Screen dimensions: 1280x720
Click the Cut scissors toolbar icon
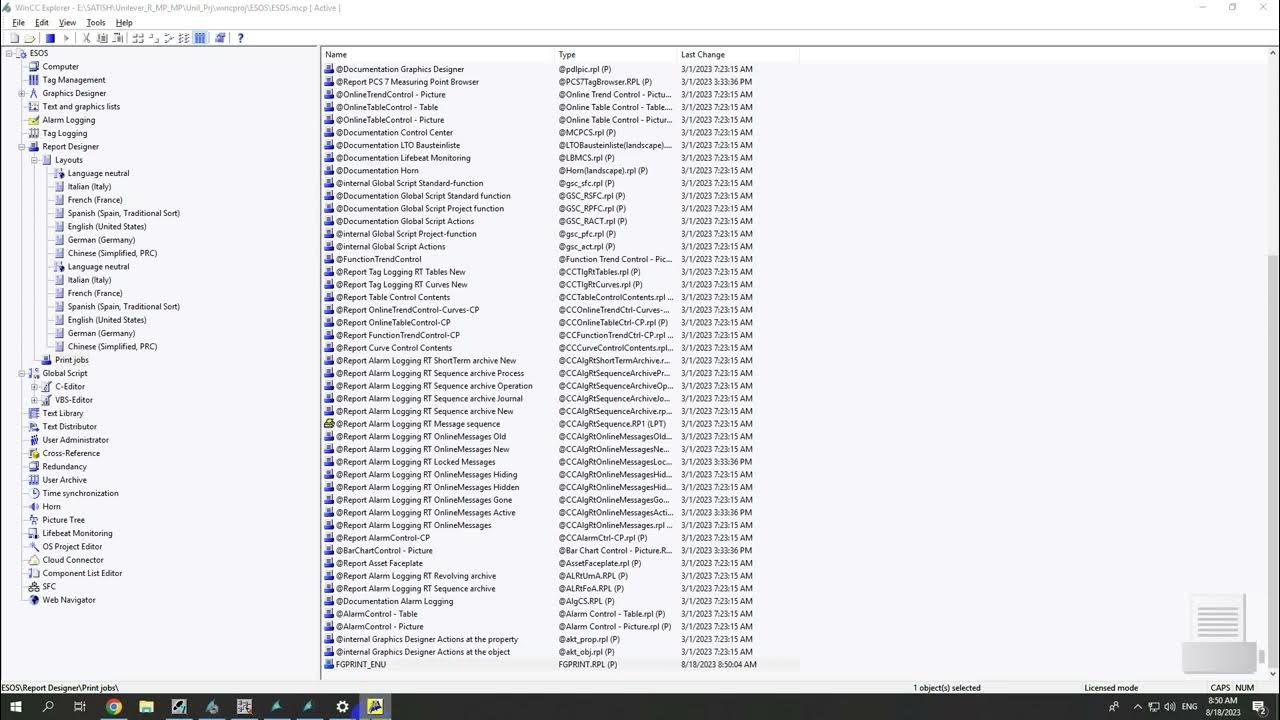pyautogui.click(x=86, y=38)
